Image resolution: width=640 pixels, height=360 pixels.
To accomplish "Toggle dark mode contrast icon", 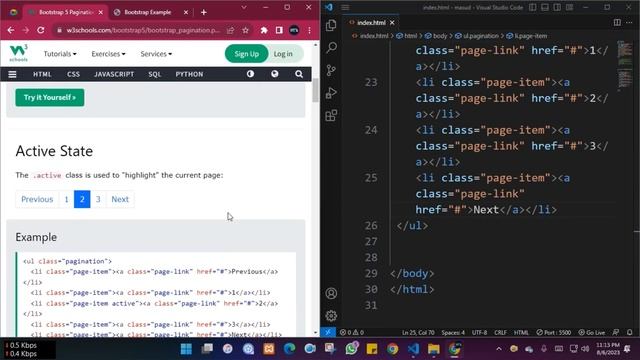I will pos(250,74).
